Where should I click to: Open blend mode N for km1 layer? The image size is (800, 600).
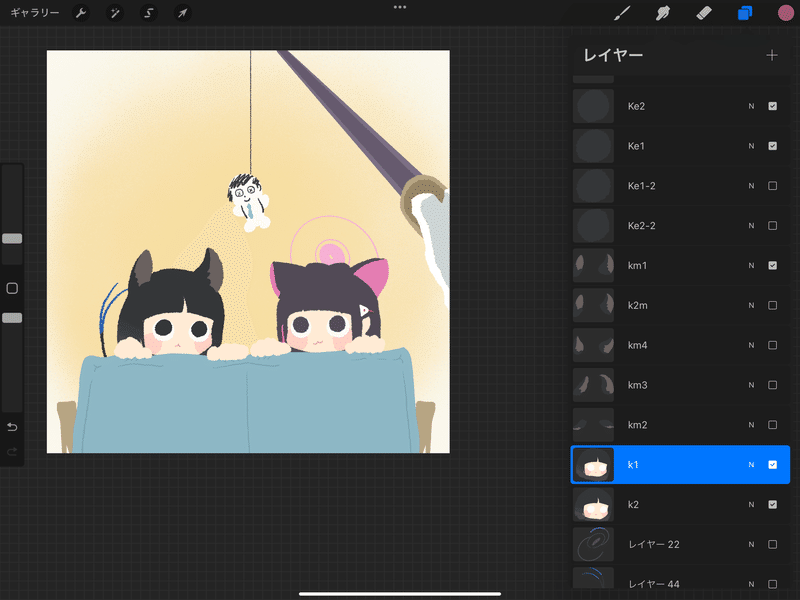751,265
